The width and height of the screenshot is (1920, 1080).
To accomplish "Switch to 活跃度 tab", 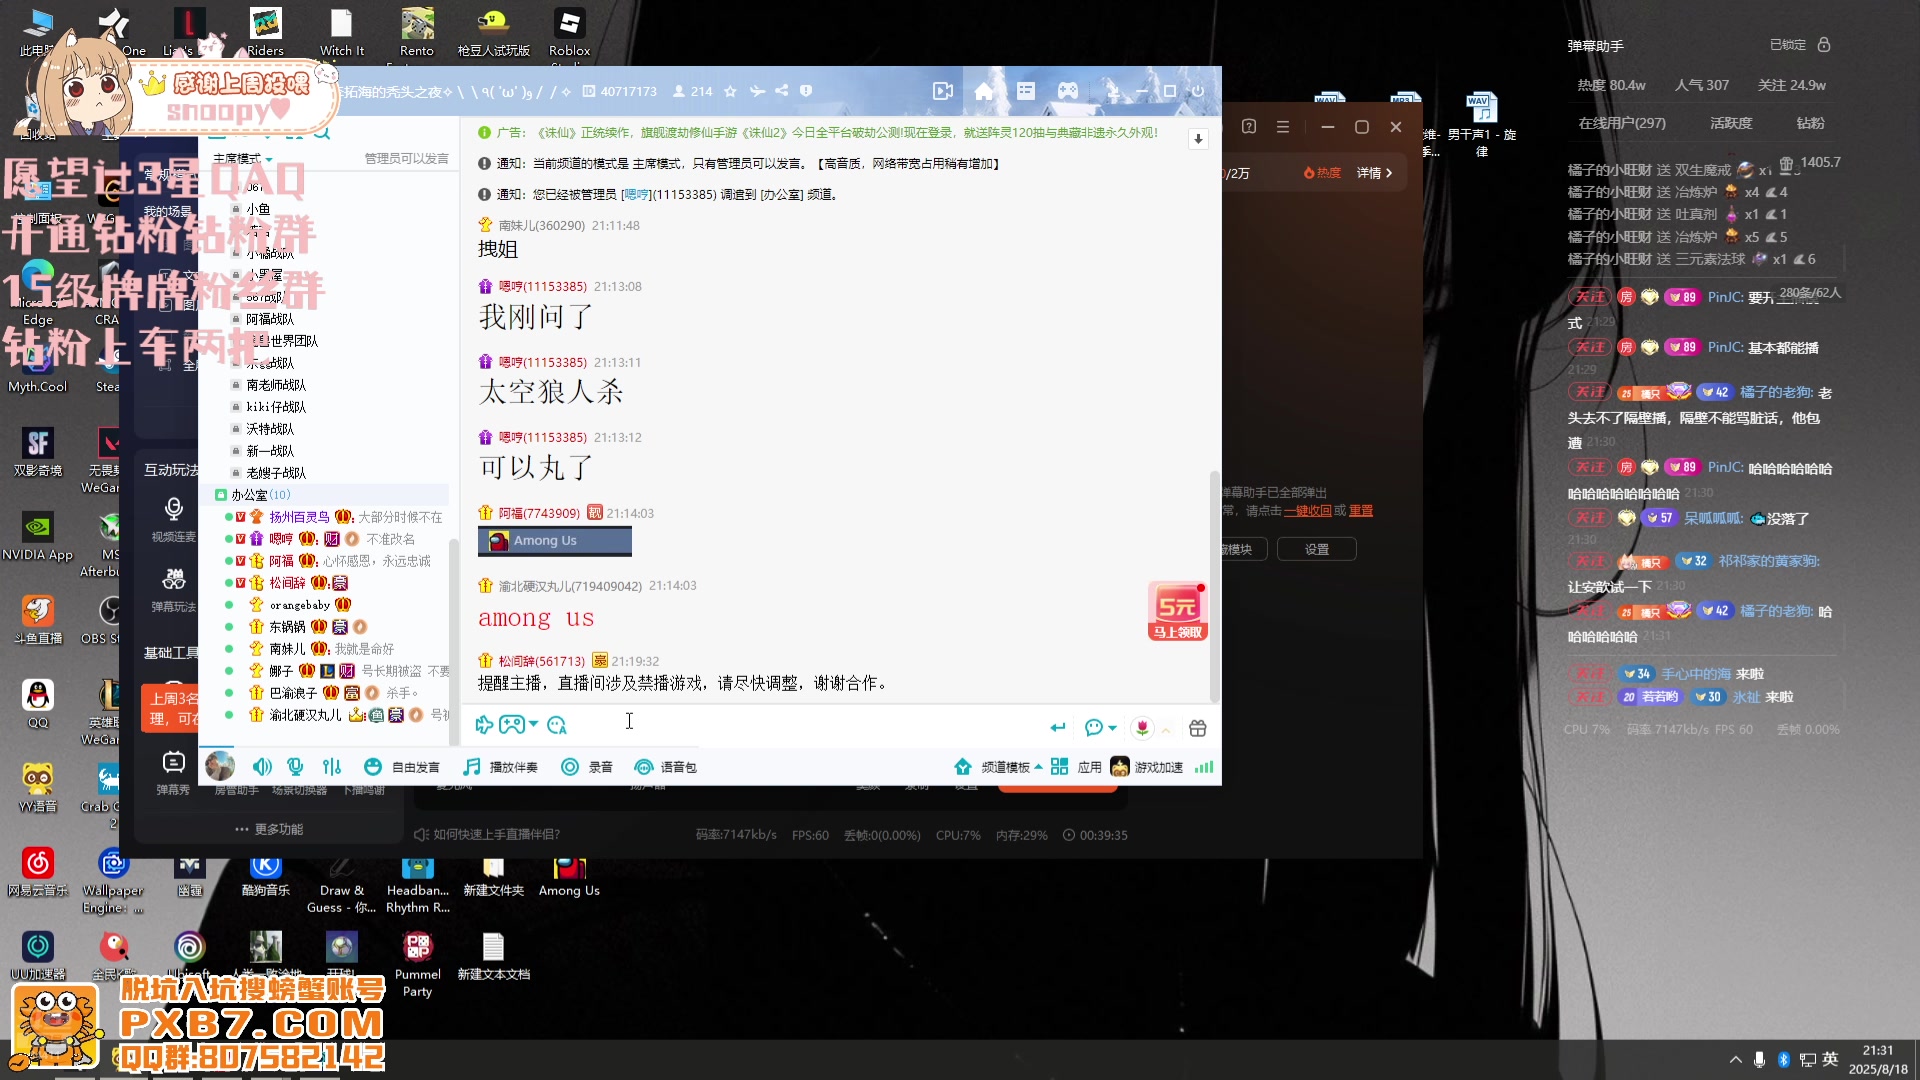I will (x=1731, y=123).
